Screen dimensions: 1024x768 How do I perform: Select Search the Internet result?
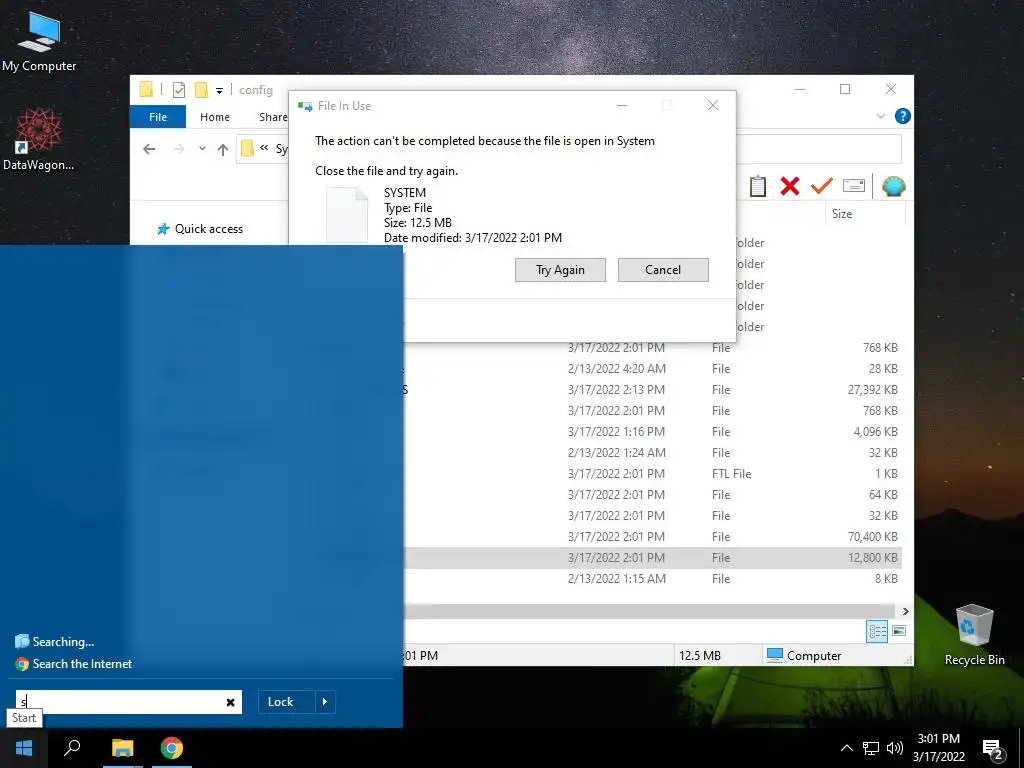pos(73,664)
